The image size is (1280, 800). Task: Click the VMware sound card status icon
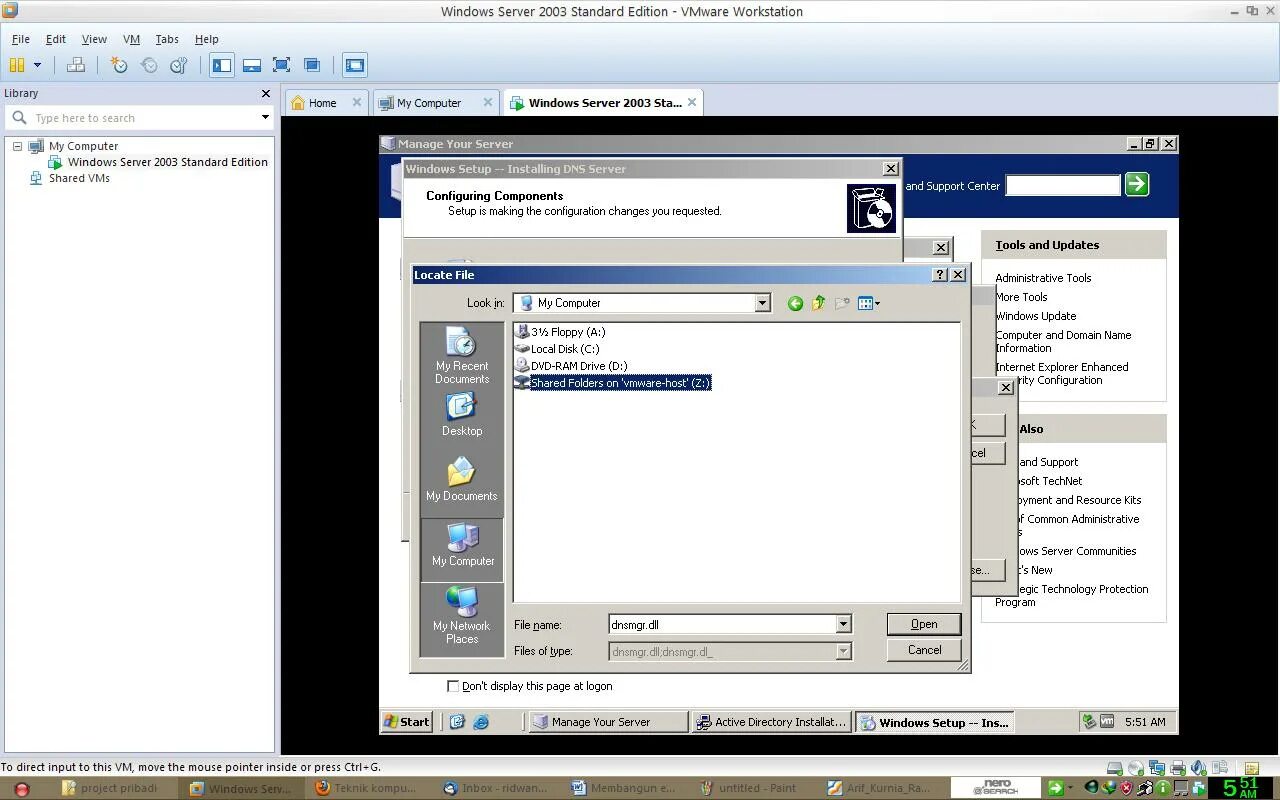pyautogui.click(x=1198, y=768)
